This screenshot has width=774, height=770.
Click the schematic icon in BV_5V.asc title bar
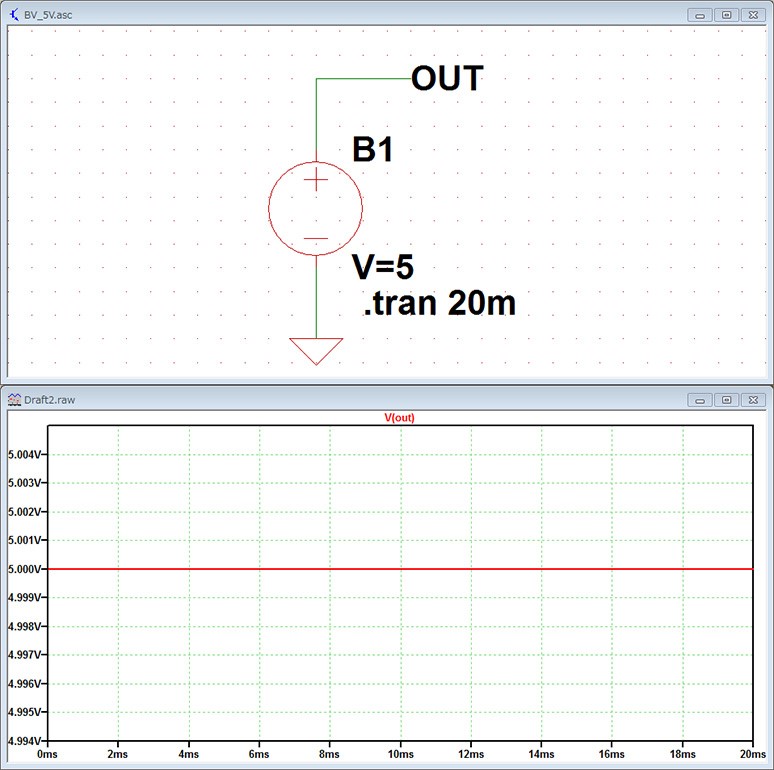pyautogui.click(x=13, y=14)
